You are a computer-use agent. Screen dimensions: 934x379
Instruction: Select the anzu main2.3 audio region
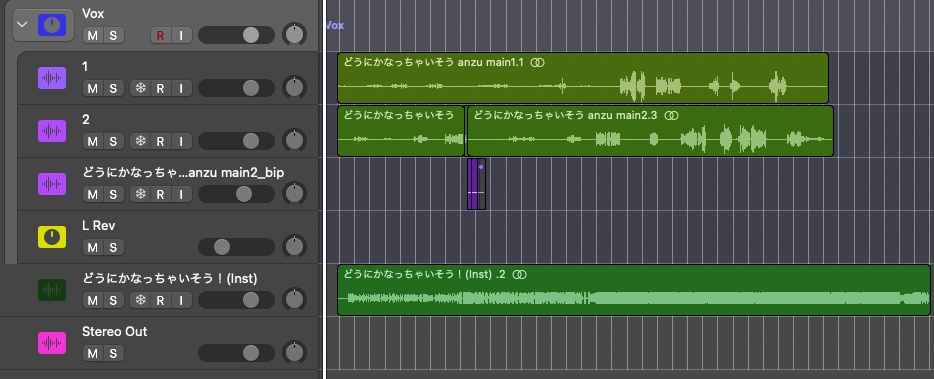650,131
